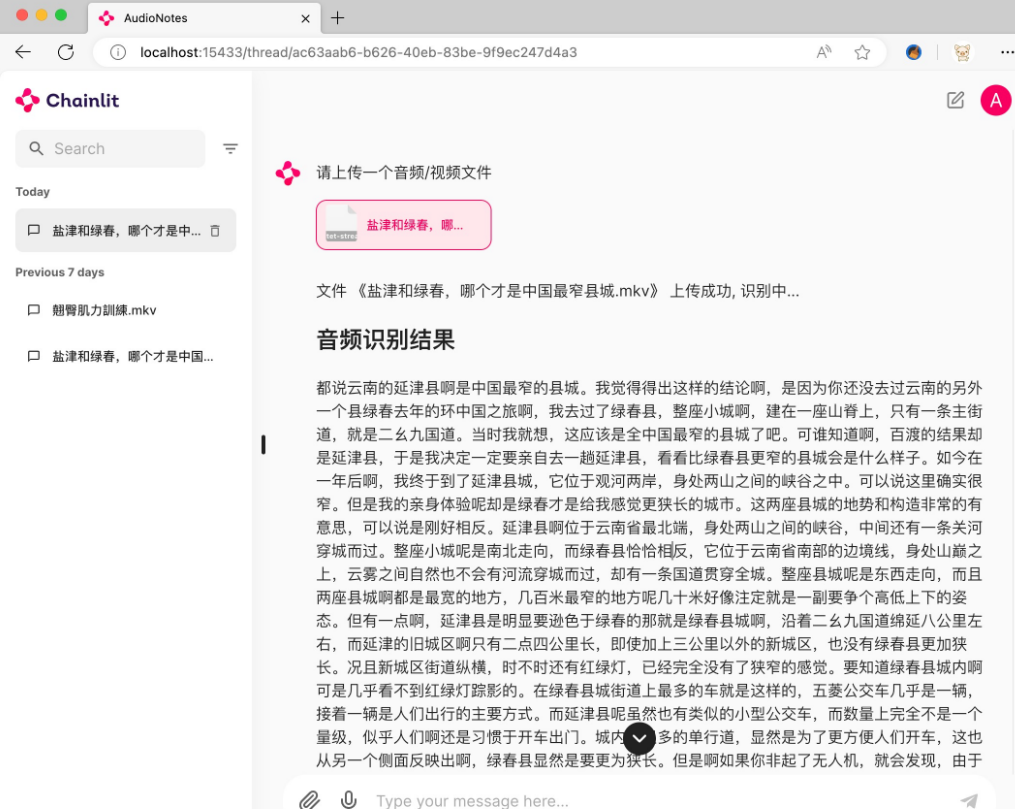Delete the selected thread via trash icon
The height and width of the screenshot is (809, 1015).
pos(215,231)
